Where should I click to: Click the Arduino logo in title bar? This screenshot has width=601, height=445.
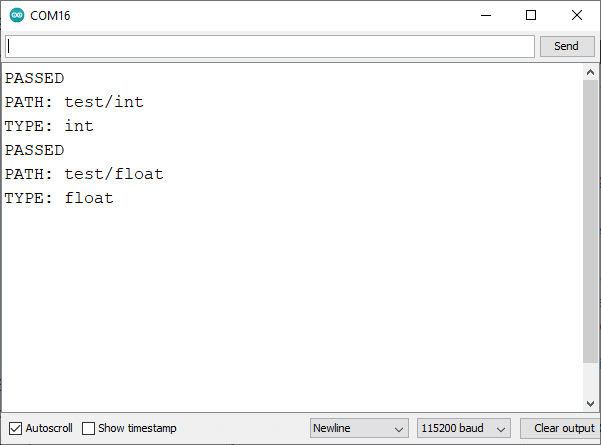pyautogui.click(x=17, y=15)
